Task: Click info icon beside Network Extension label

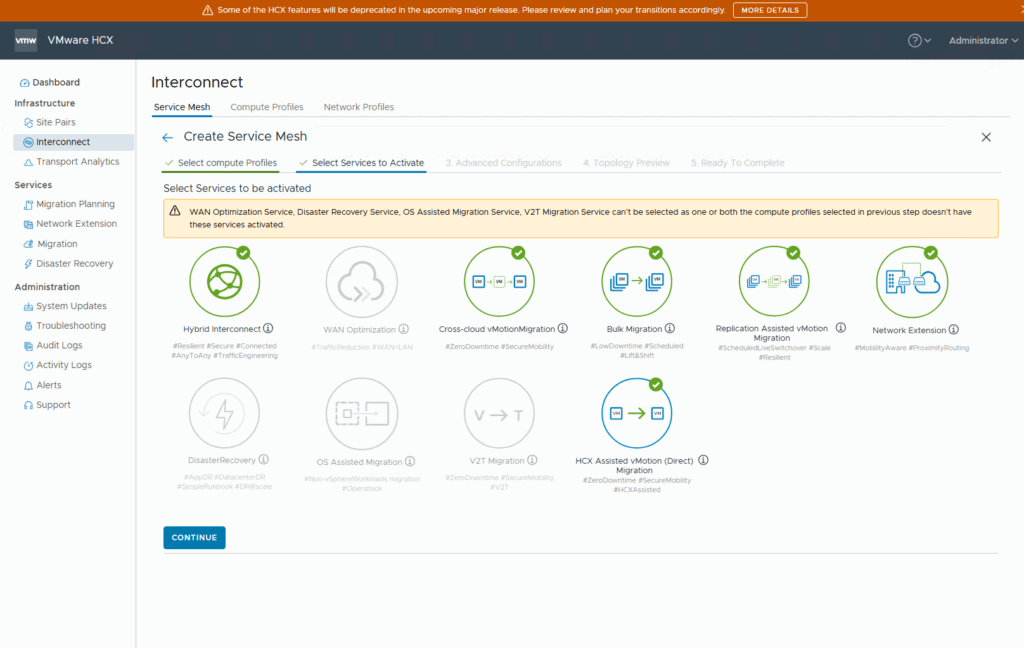Action: point(954,329)
